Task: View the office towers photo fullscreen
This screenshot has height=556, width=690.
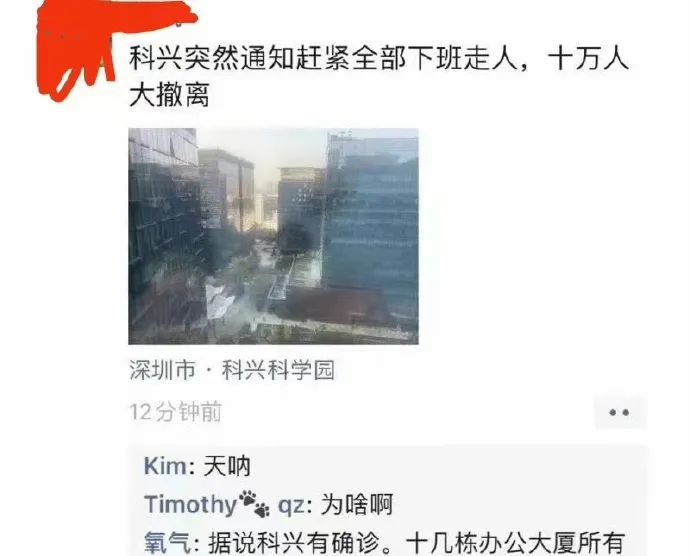Action: 273,236
